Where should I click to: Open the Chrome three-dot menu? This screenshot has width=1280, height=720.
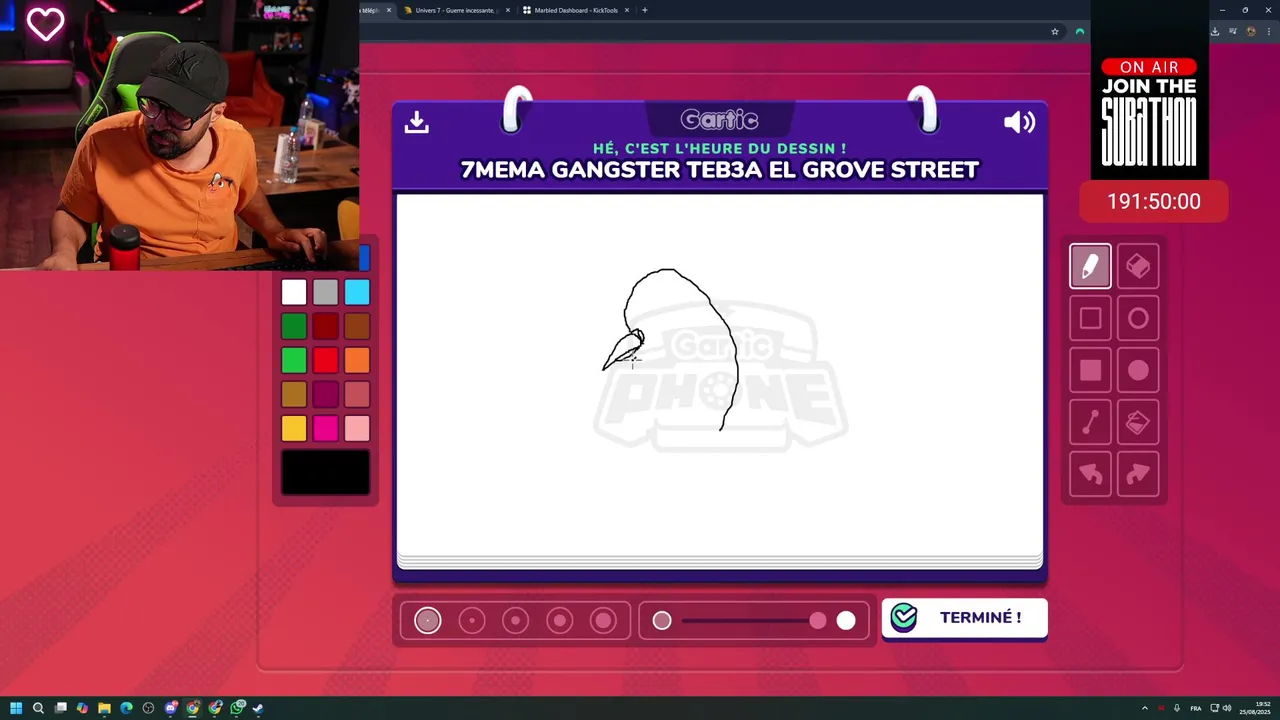coord(1269,32)
